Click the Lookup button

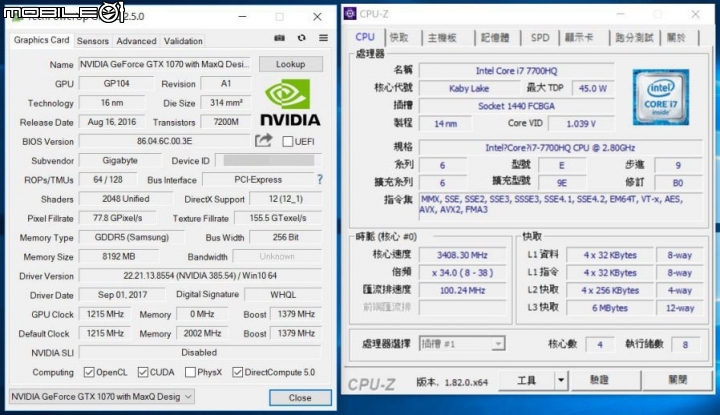291,64
